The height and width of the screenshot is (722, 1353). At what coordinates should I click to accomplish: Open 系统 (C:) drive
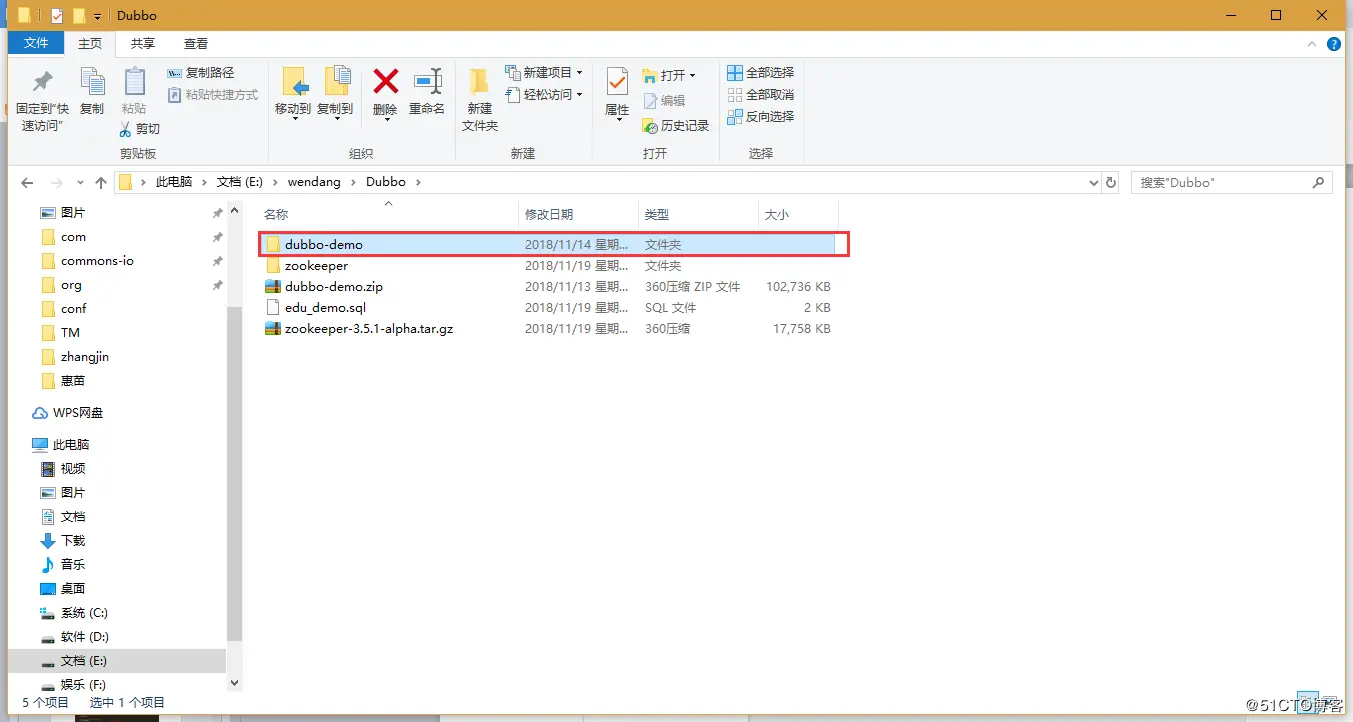coord(84,613)
